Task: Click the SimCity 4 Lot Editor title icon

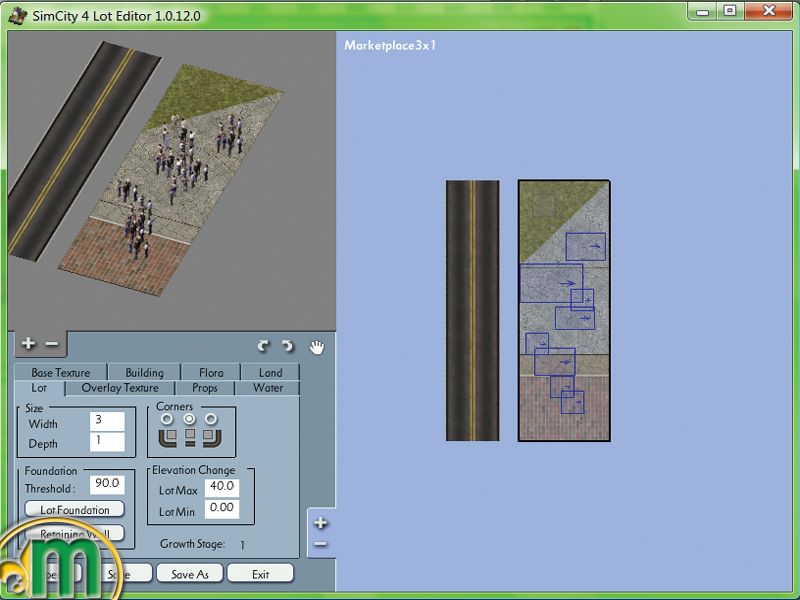Action: click(18, 15)
